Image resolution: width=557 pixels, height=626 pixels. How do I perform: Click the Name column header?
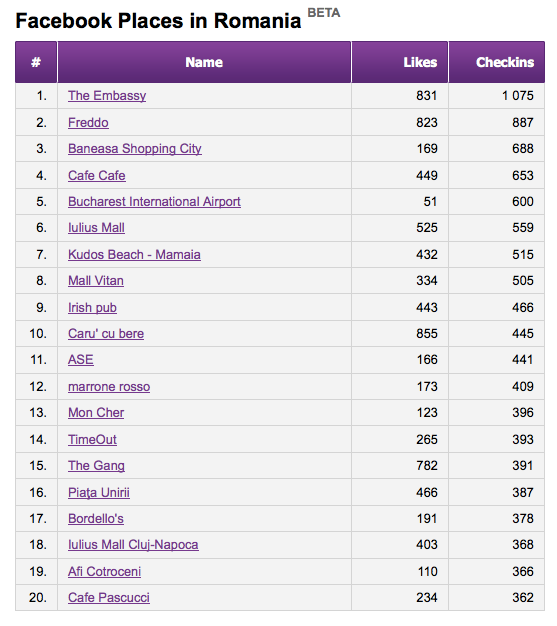click(204, 62)
